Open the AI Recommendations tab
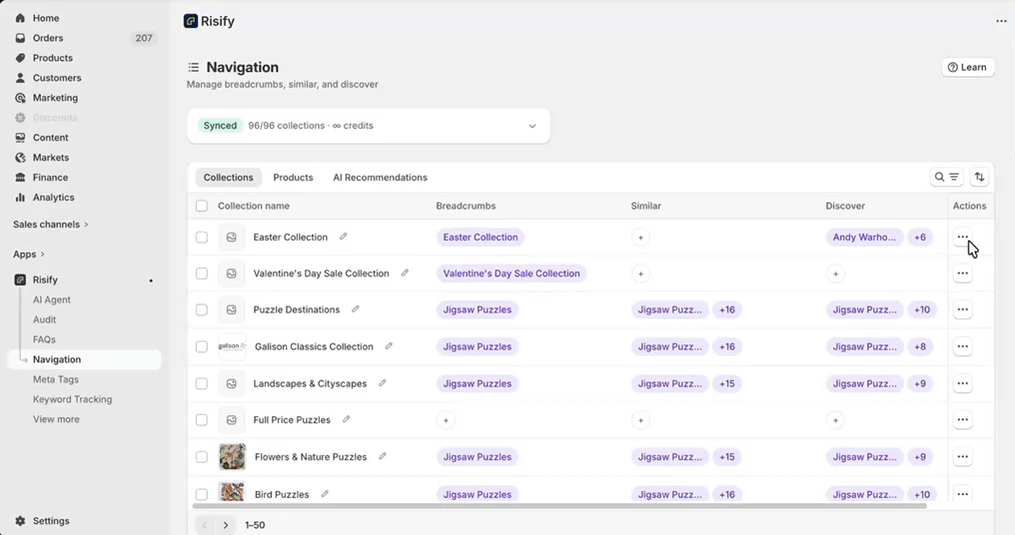 click(380, 178)
